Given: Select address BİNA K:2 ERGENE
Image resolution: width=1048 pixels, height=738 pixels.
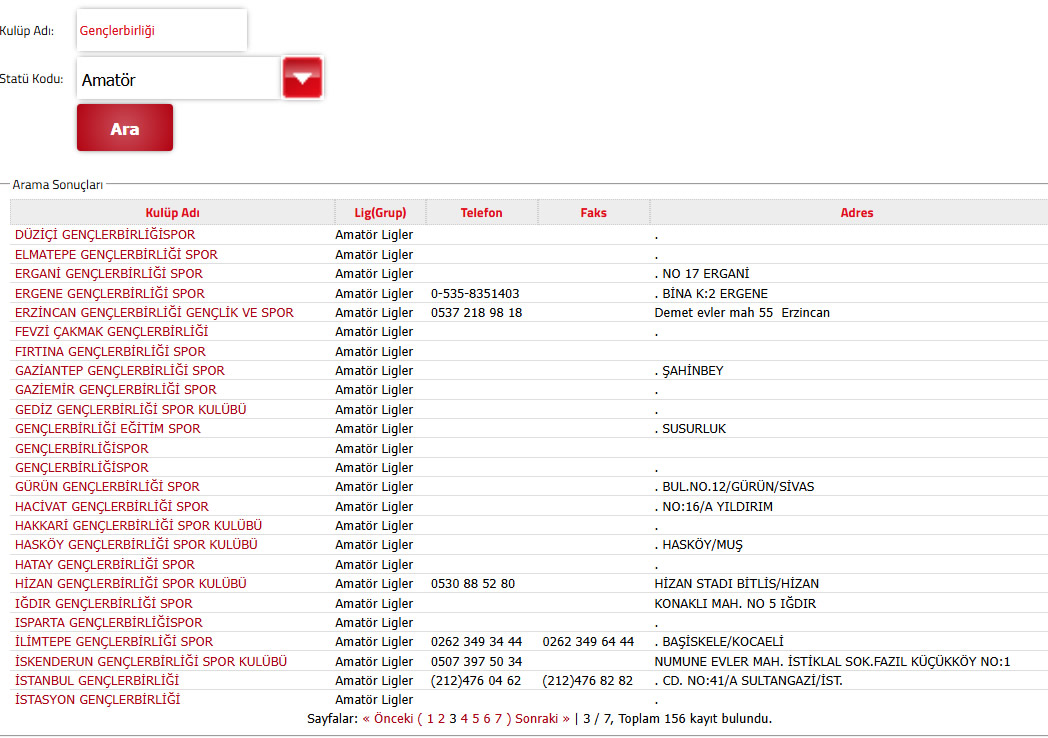Looking at the screenshot, I should point(715,293).
